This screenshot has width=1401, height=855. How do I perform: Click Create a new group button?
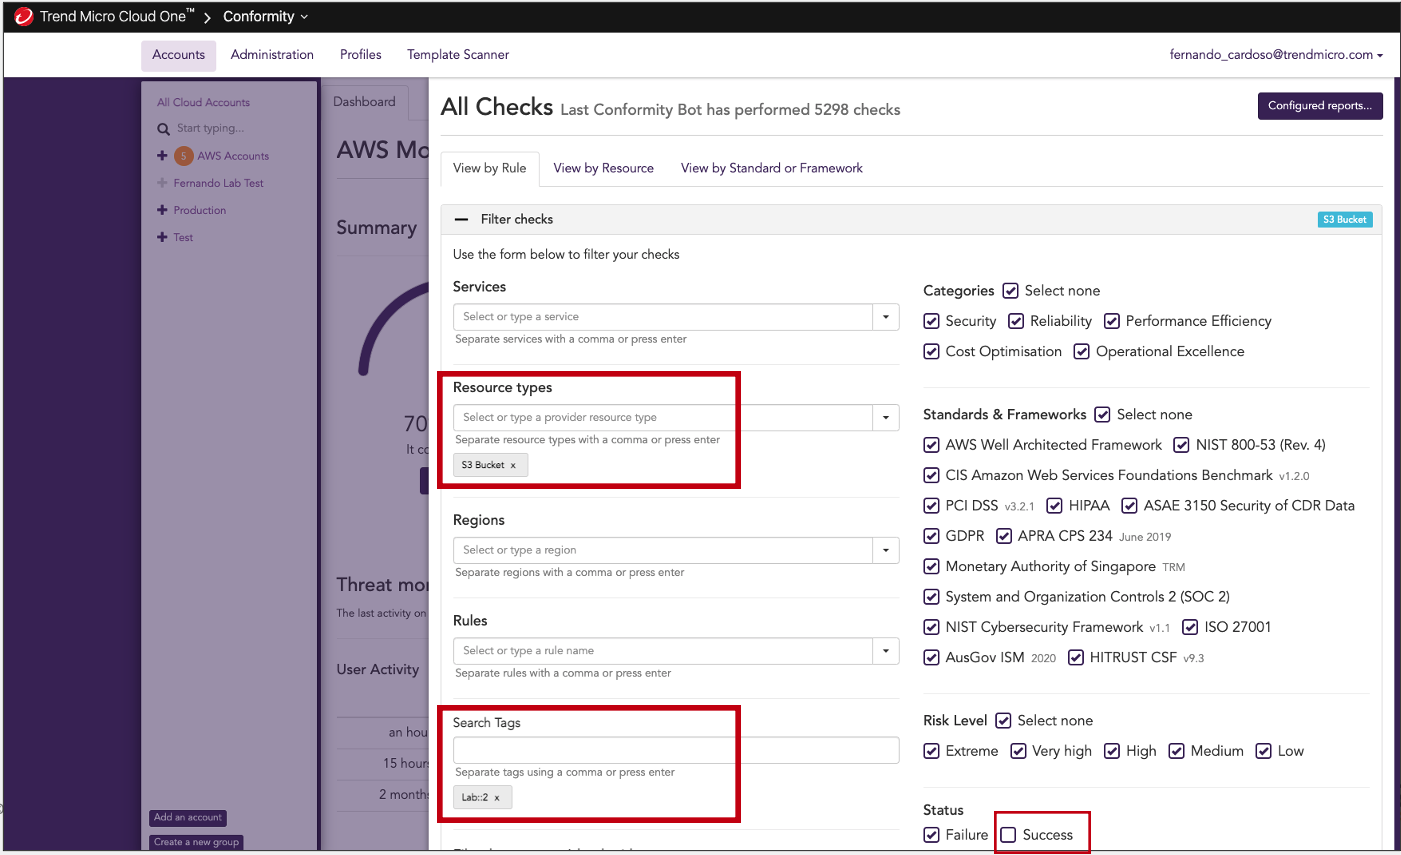(197, 842)
